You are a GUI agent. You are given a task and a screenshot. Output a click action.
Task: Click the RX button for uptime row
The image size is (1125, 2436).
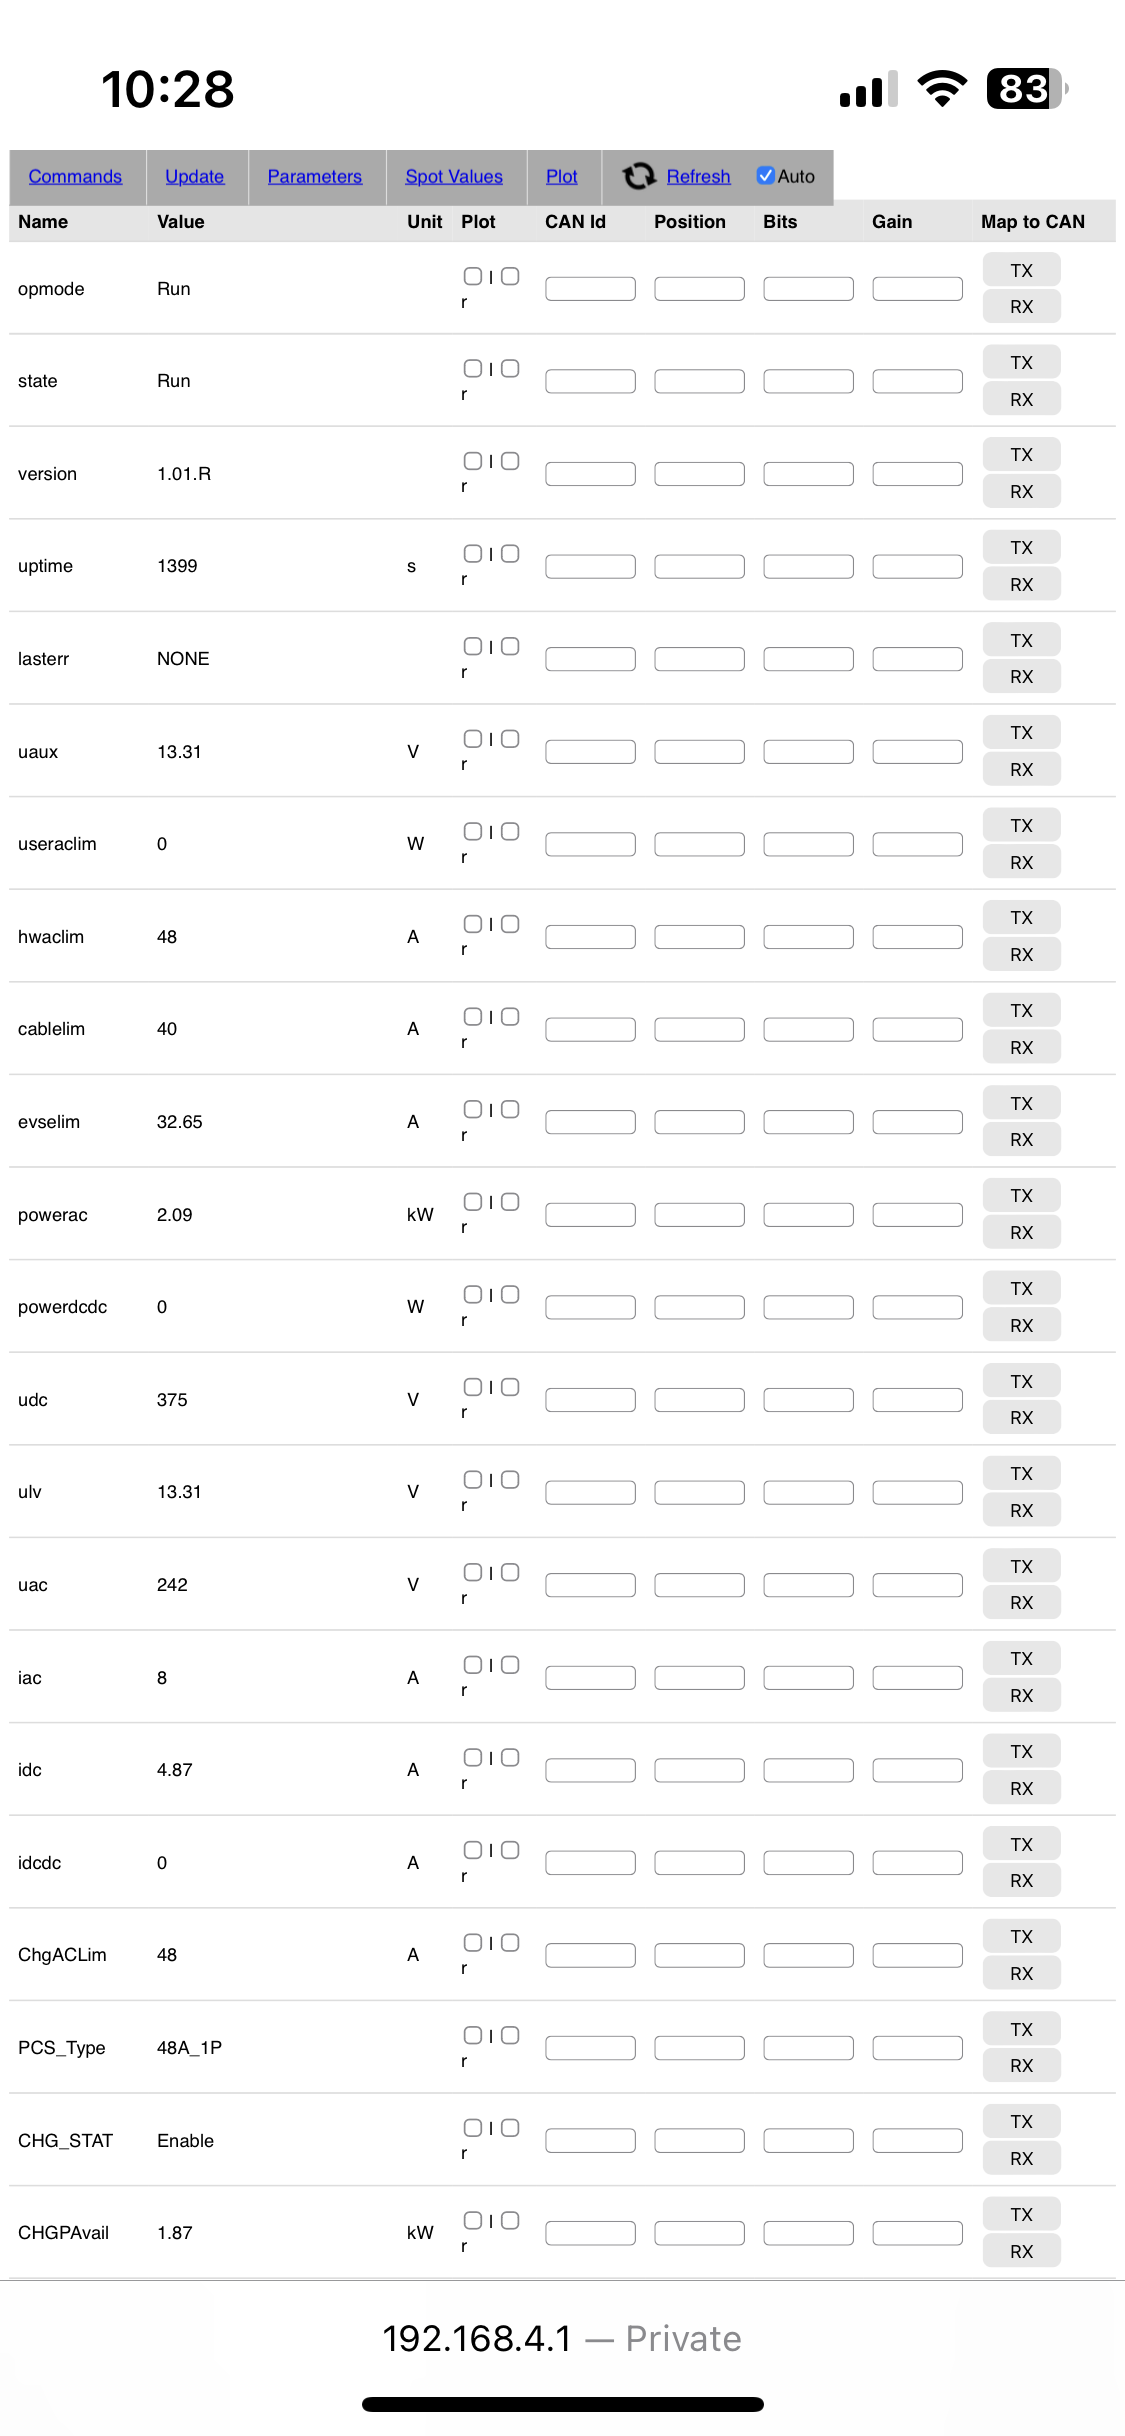tap(1021, 584)
